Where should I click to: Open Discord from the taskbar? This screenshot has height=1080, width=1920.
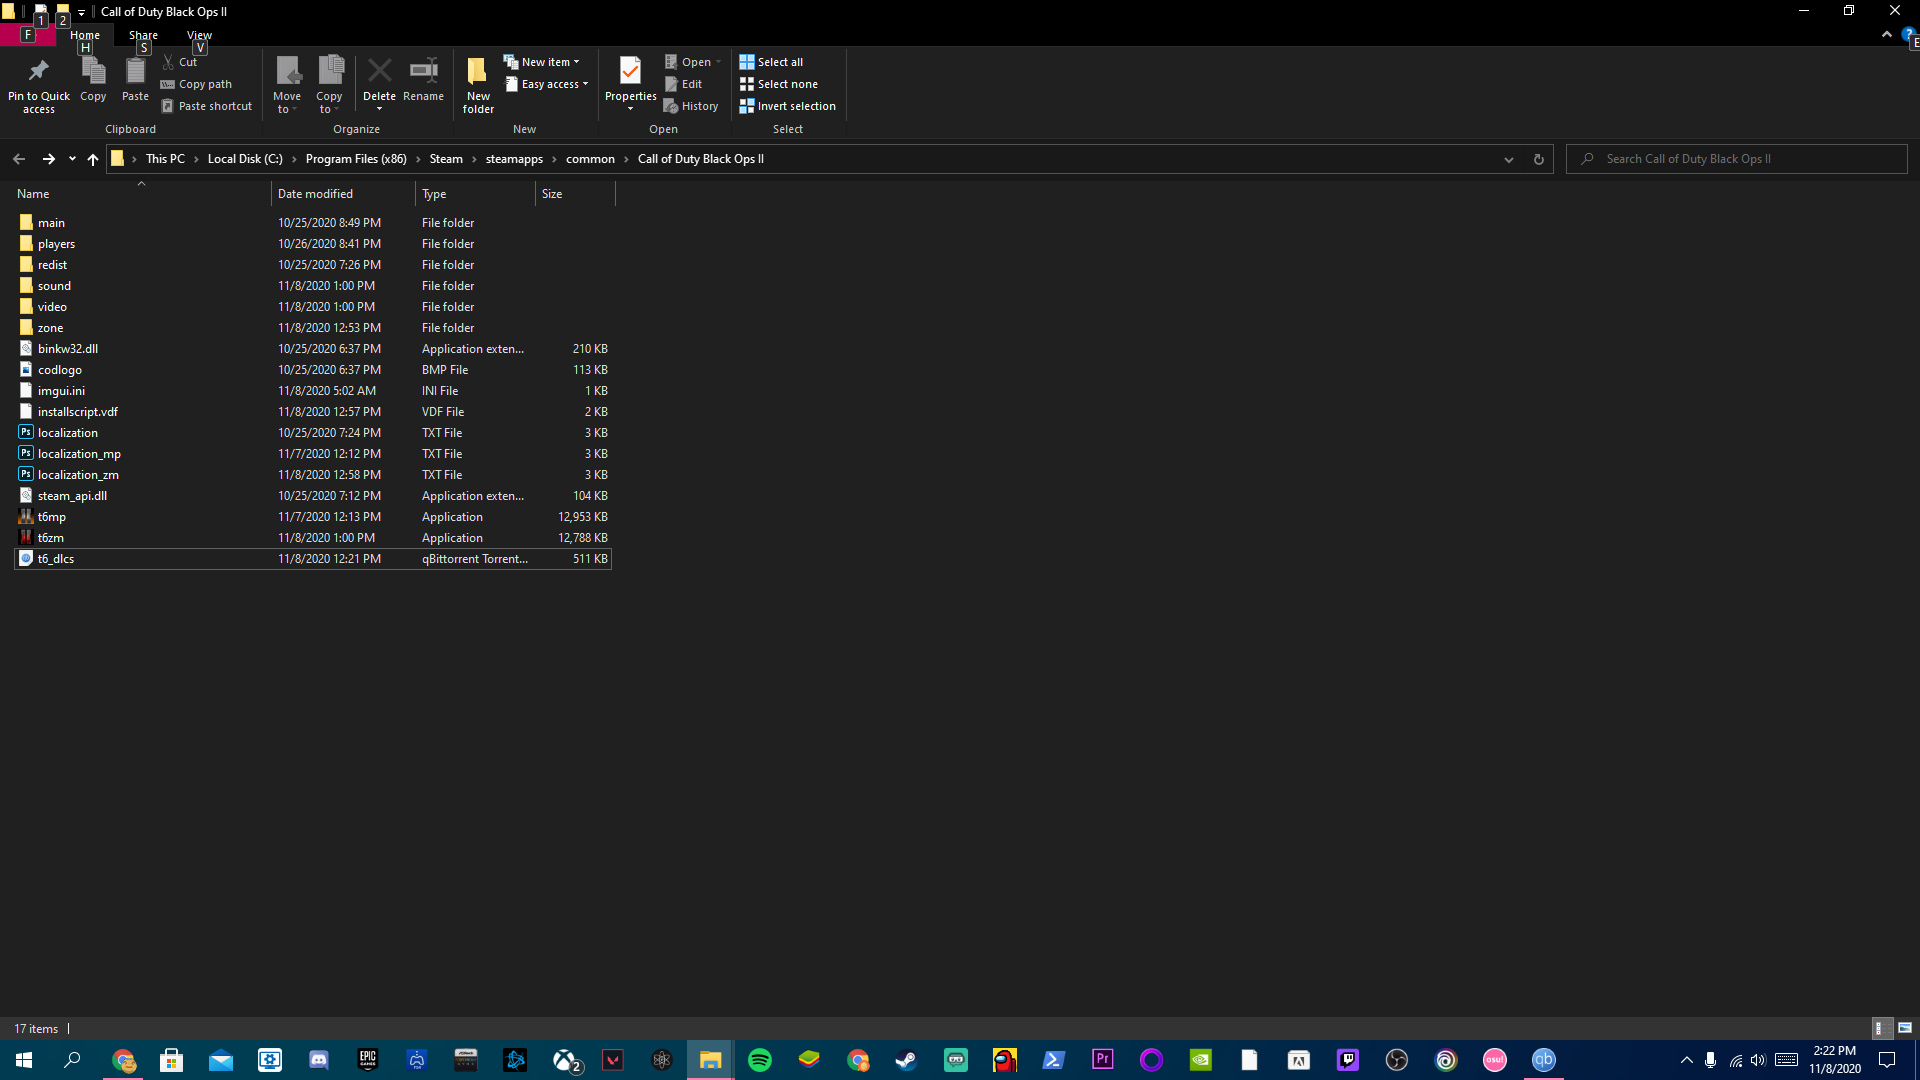coord(319,1060)
